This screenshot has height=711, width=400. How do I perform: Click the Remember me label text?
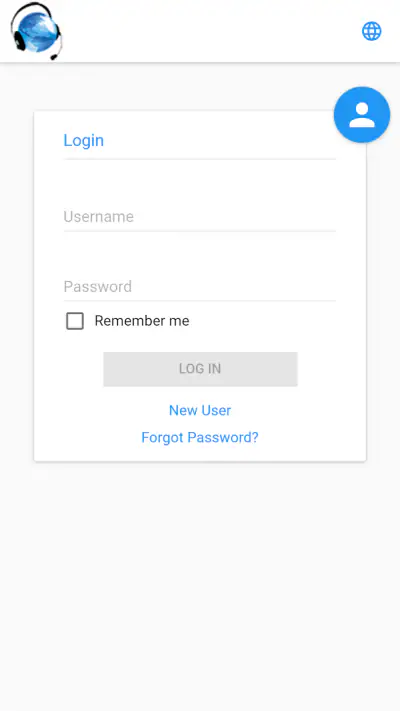click(x=141, y=321)
